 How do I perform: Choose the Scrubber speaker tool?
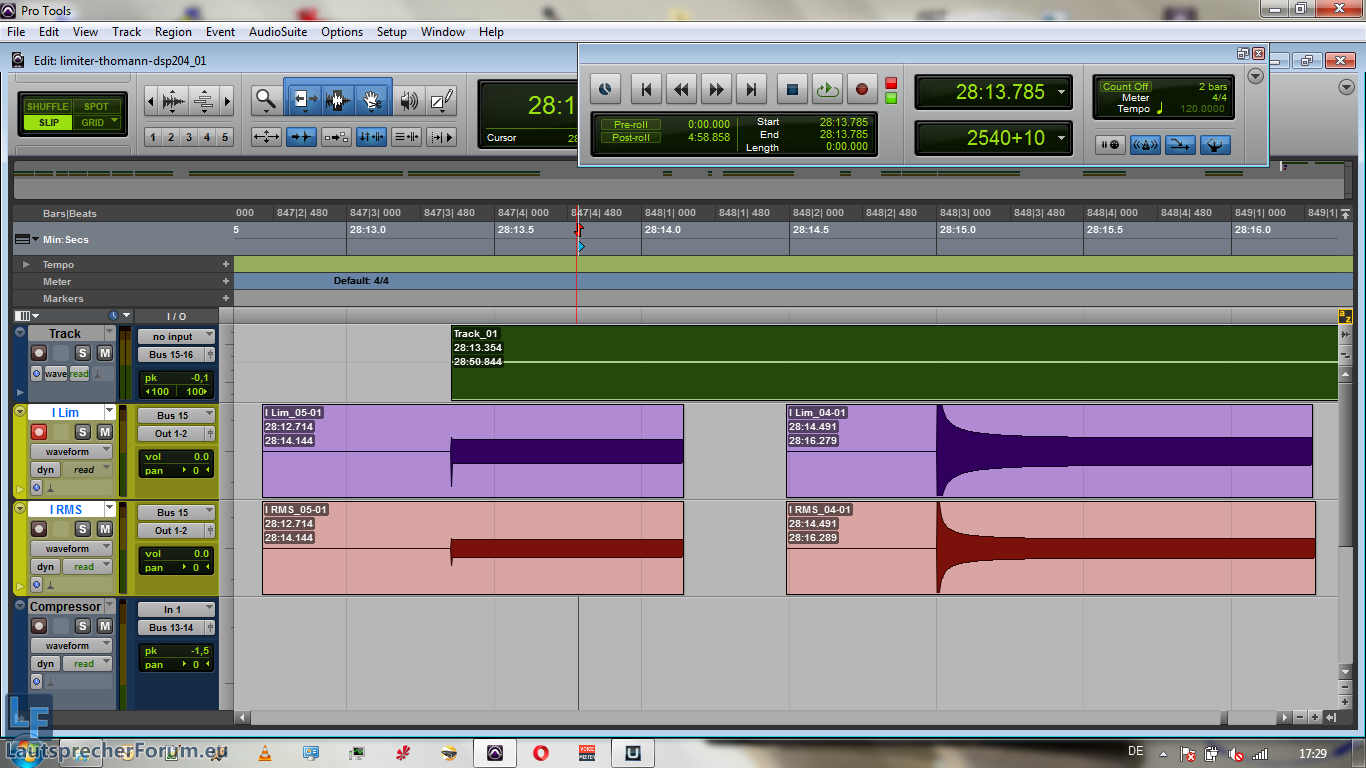click(408, 100)
